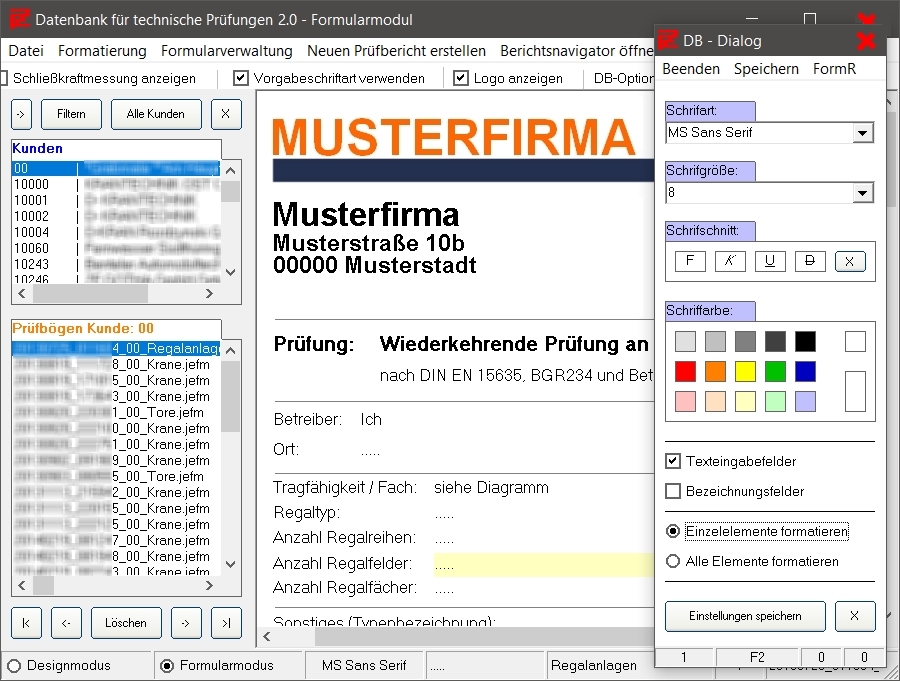This screenshot has width=900, height=681.
Task: Click main window application icon
Action: click(18, 19)
